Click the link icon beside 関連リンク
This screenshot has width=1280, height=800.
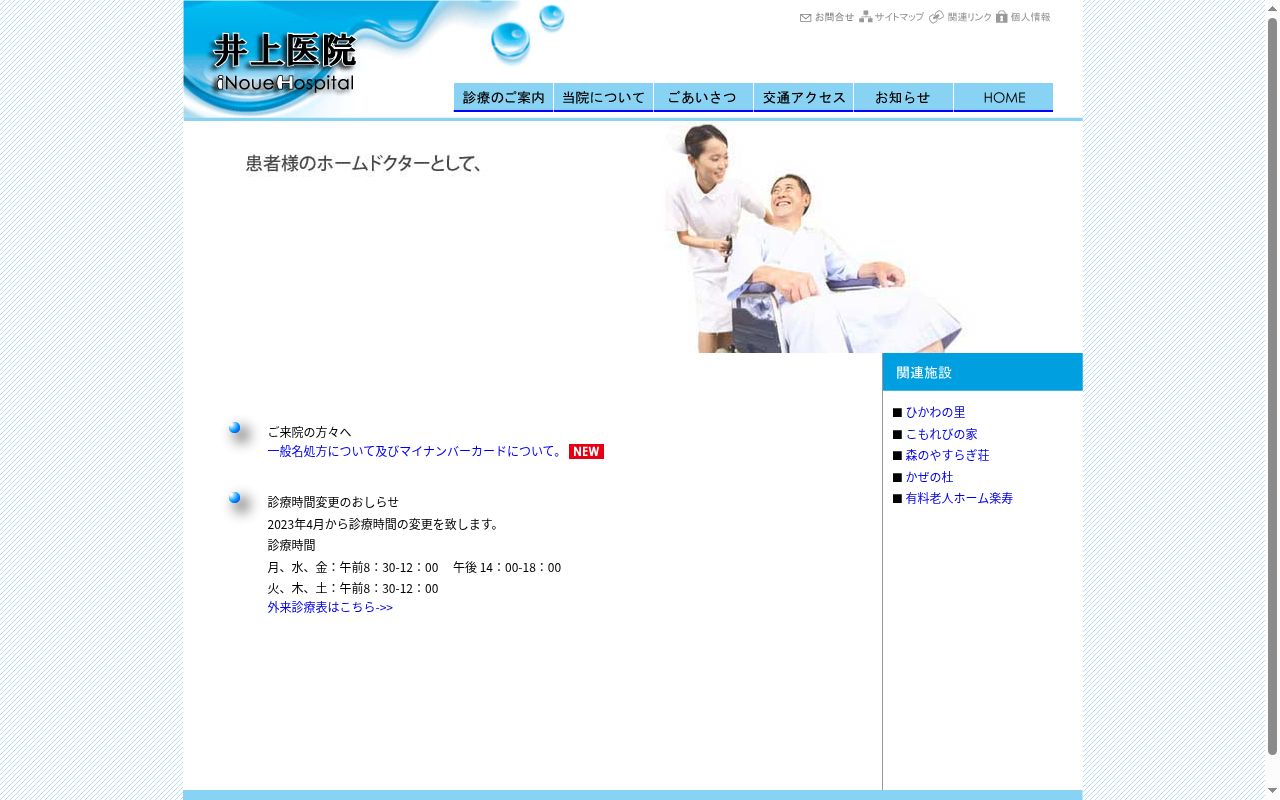click(936, 17)
